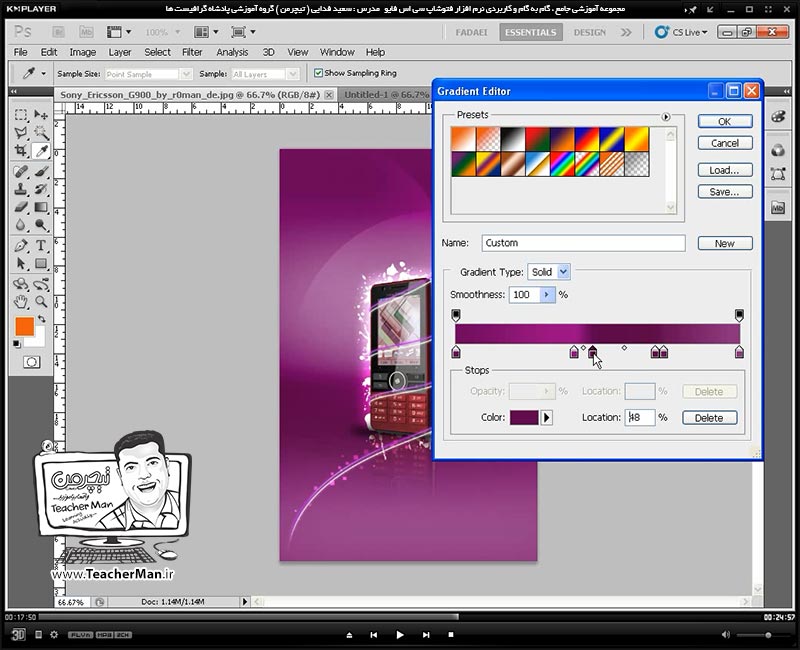Stop playback in KMPlayer
800x650 pixels.
[451, 635]
